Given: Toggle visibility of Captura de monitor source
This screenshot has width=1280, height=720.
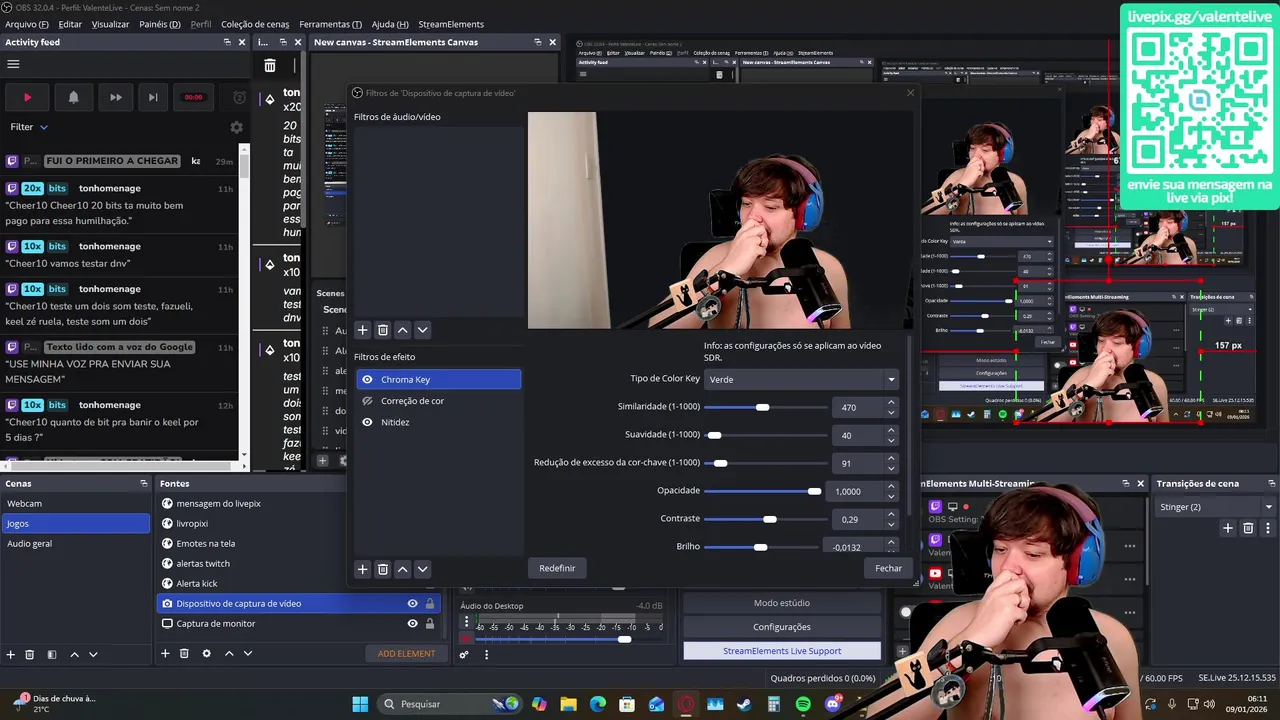Looking at the screenshot, I should coord(412,624).
